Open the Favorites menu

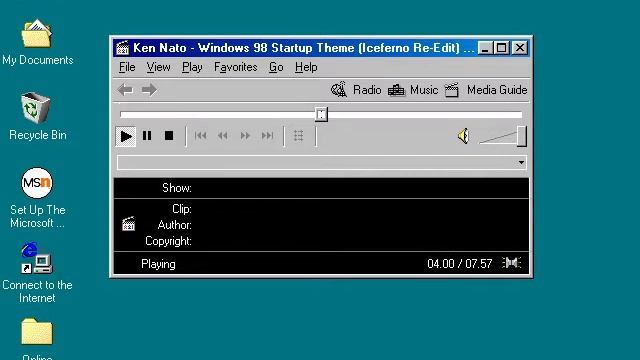[x=236, y=67]
